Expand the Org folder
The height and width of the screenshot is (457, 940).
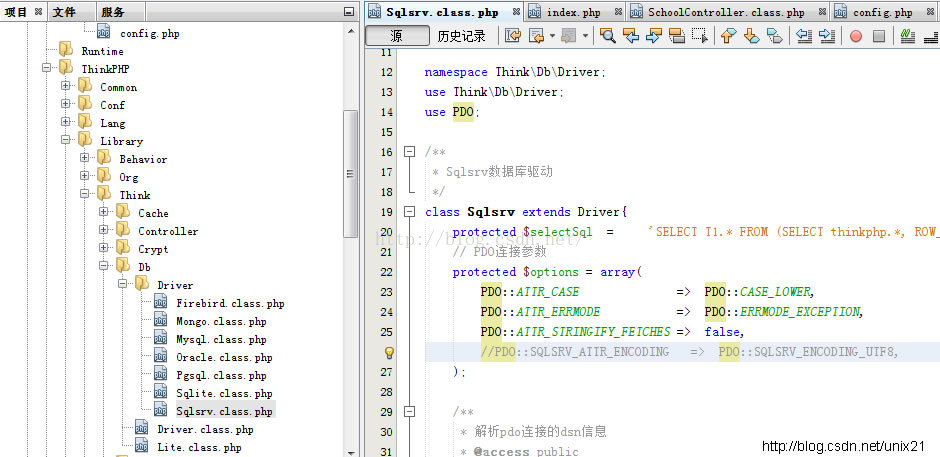coord(85,176)
